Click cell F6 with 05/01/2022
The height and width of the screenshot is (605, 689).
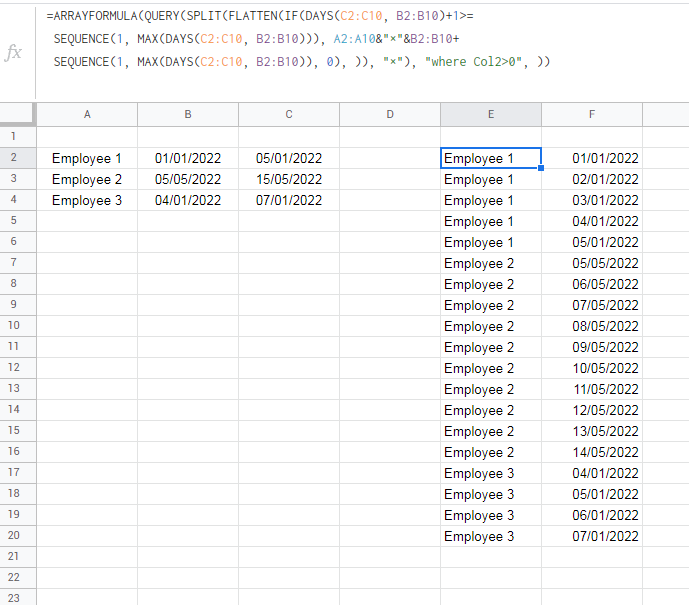[592, 242]
